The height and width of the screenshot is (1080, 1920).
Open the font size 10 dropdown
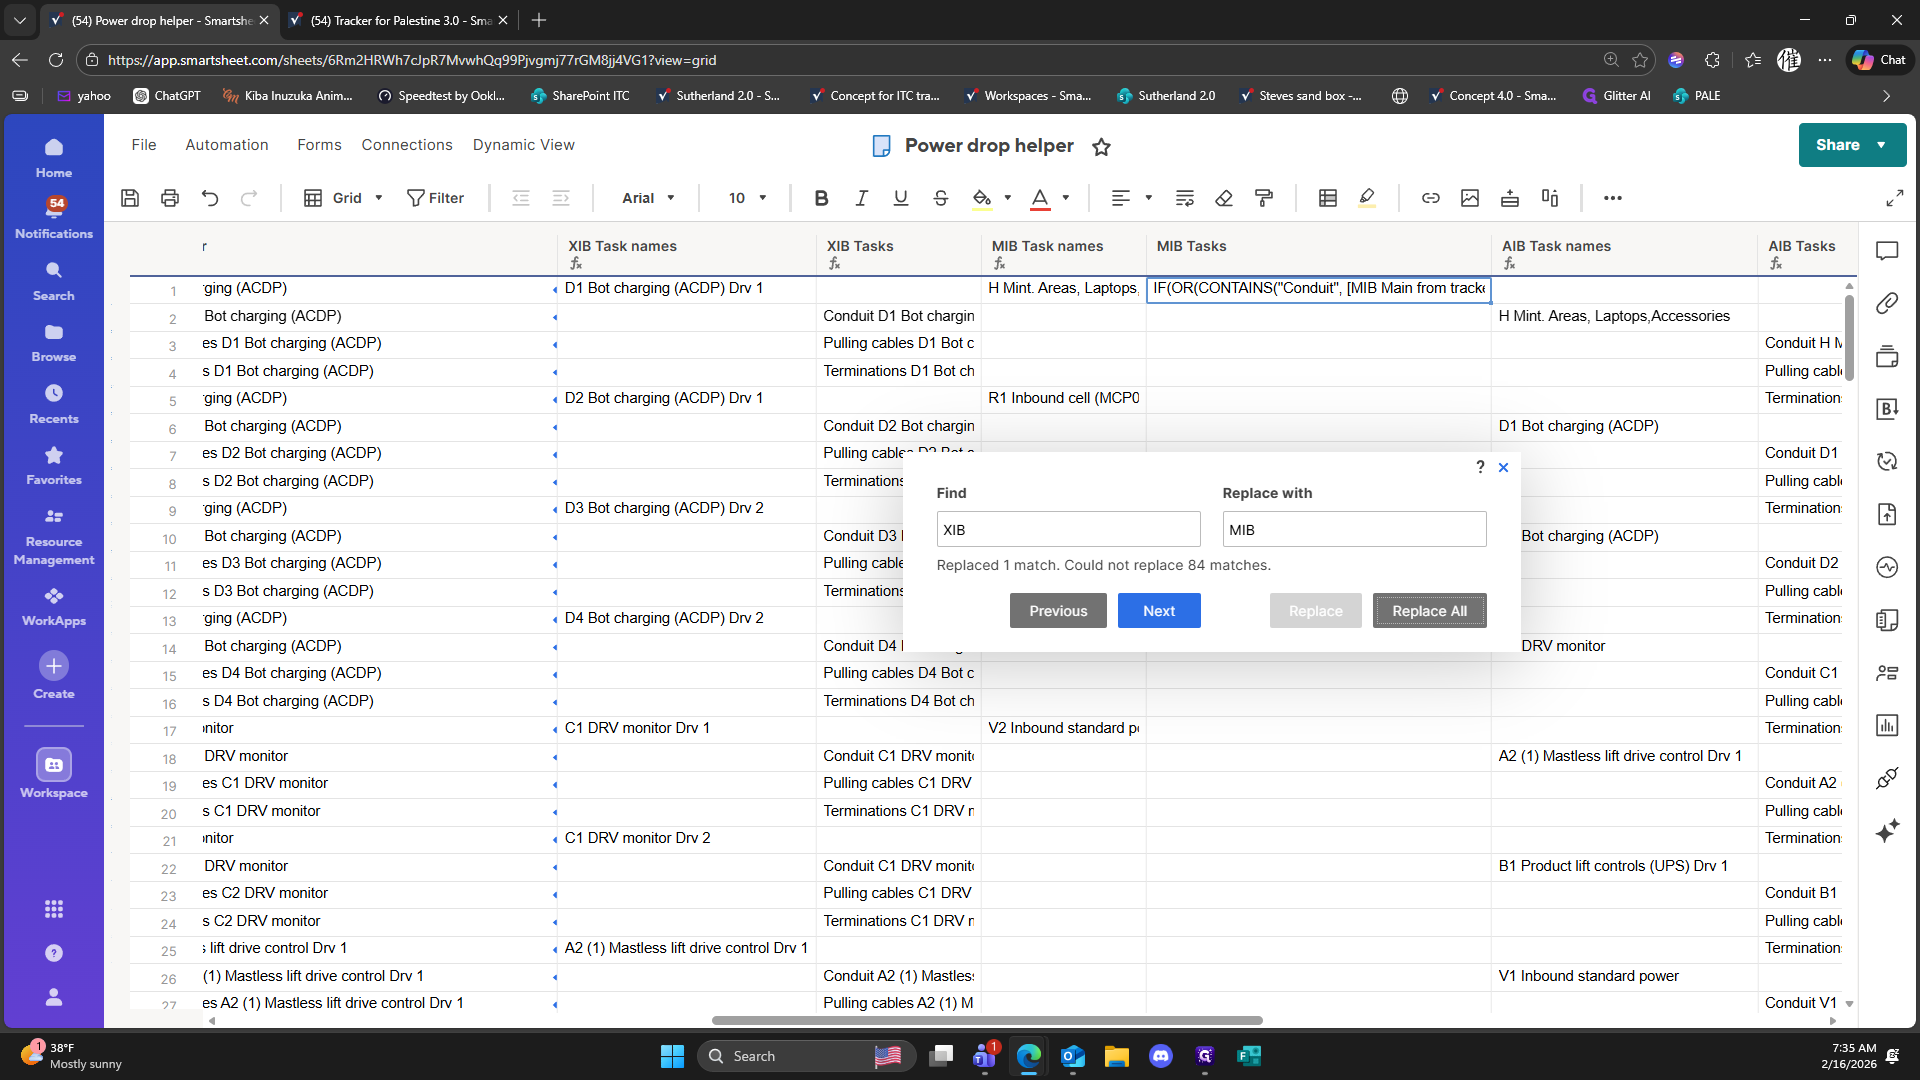[x=747, y=198]
